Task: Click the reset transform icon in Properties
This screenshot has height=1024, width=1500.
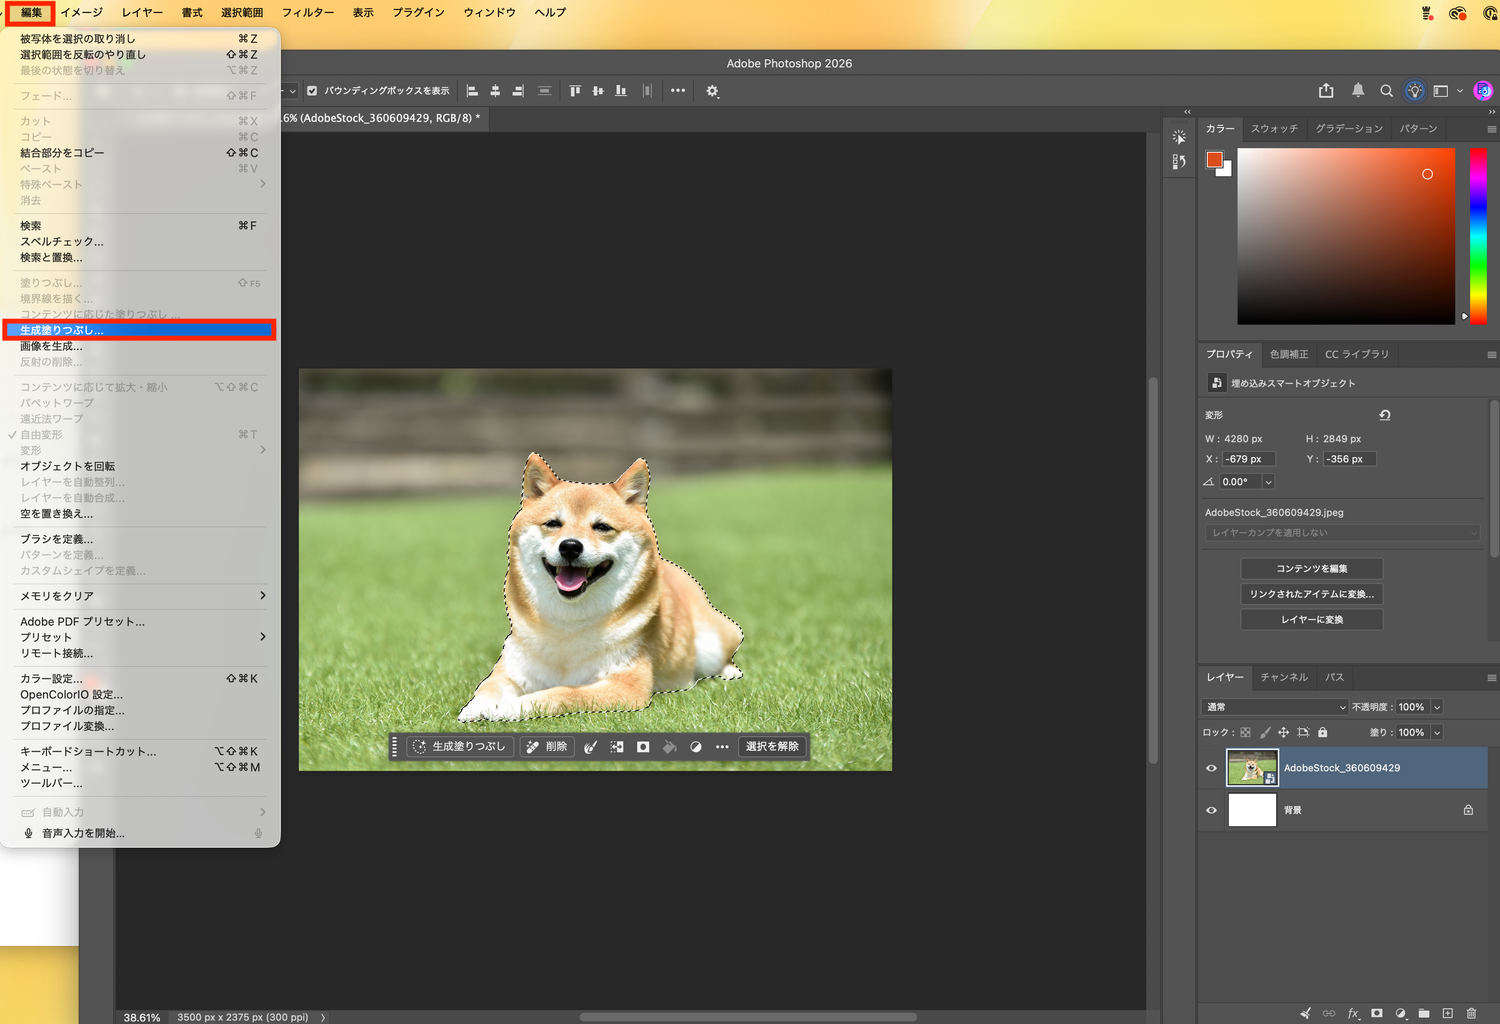Action: 1385,415
